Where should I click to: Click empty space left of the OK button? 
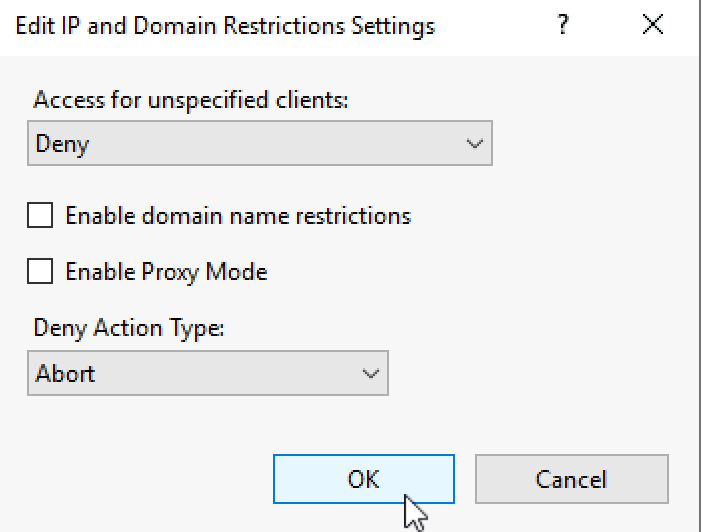[140, 479]
